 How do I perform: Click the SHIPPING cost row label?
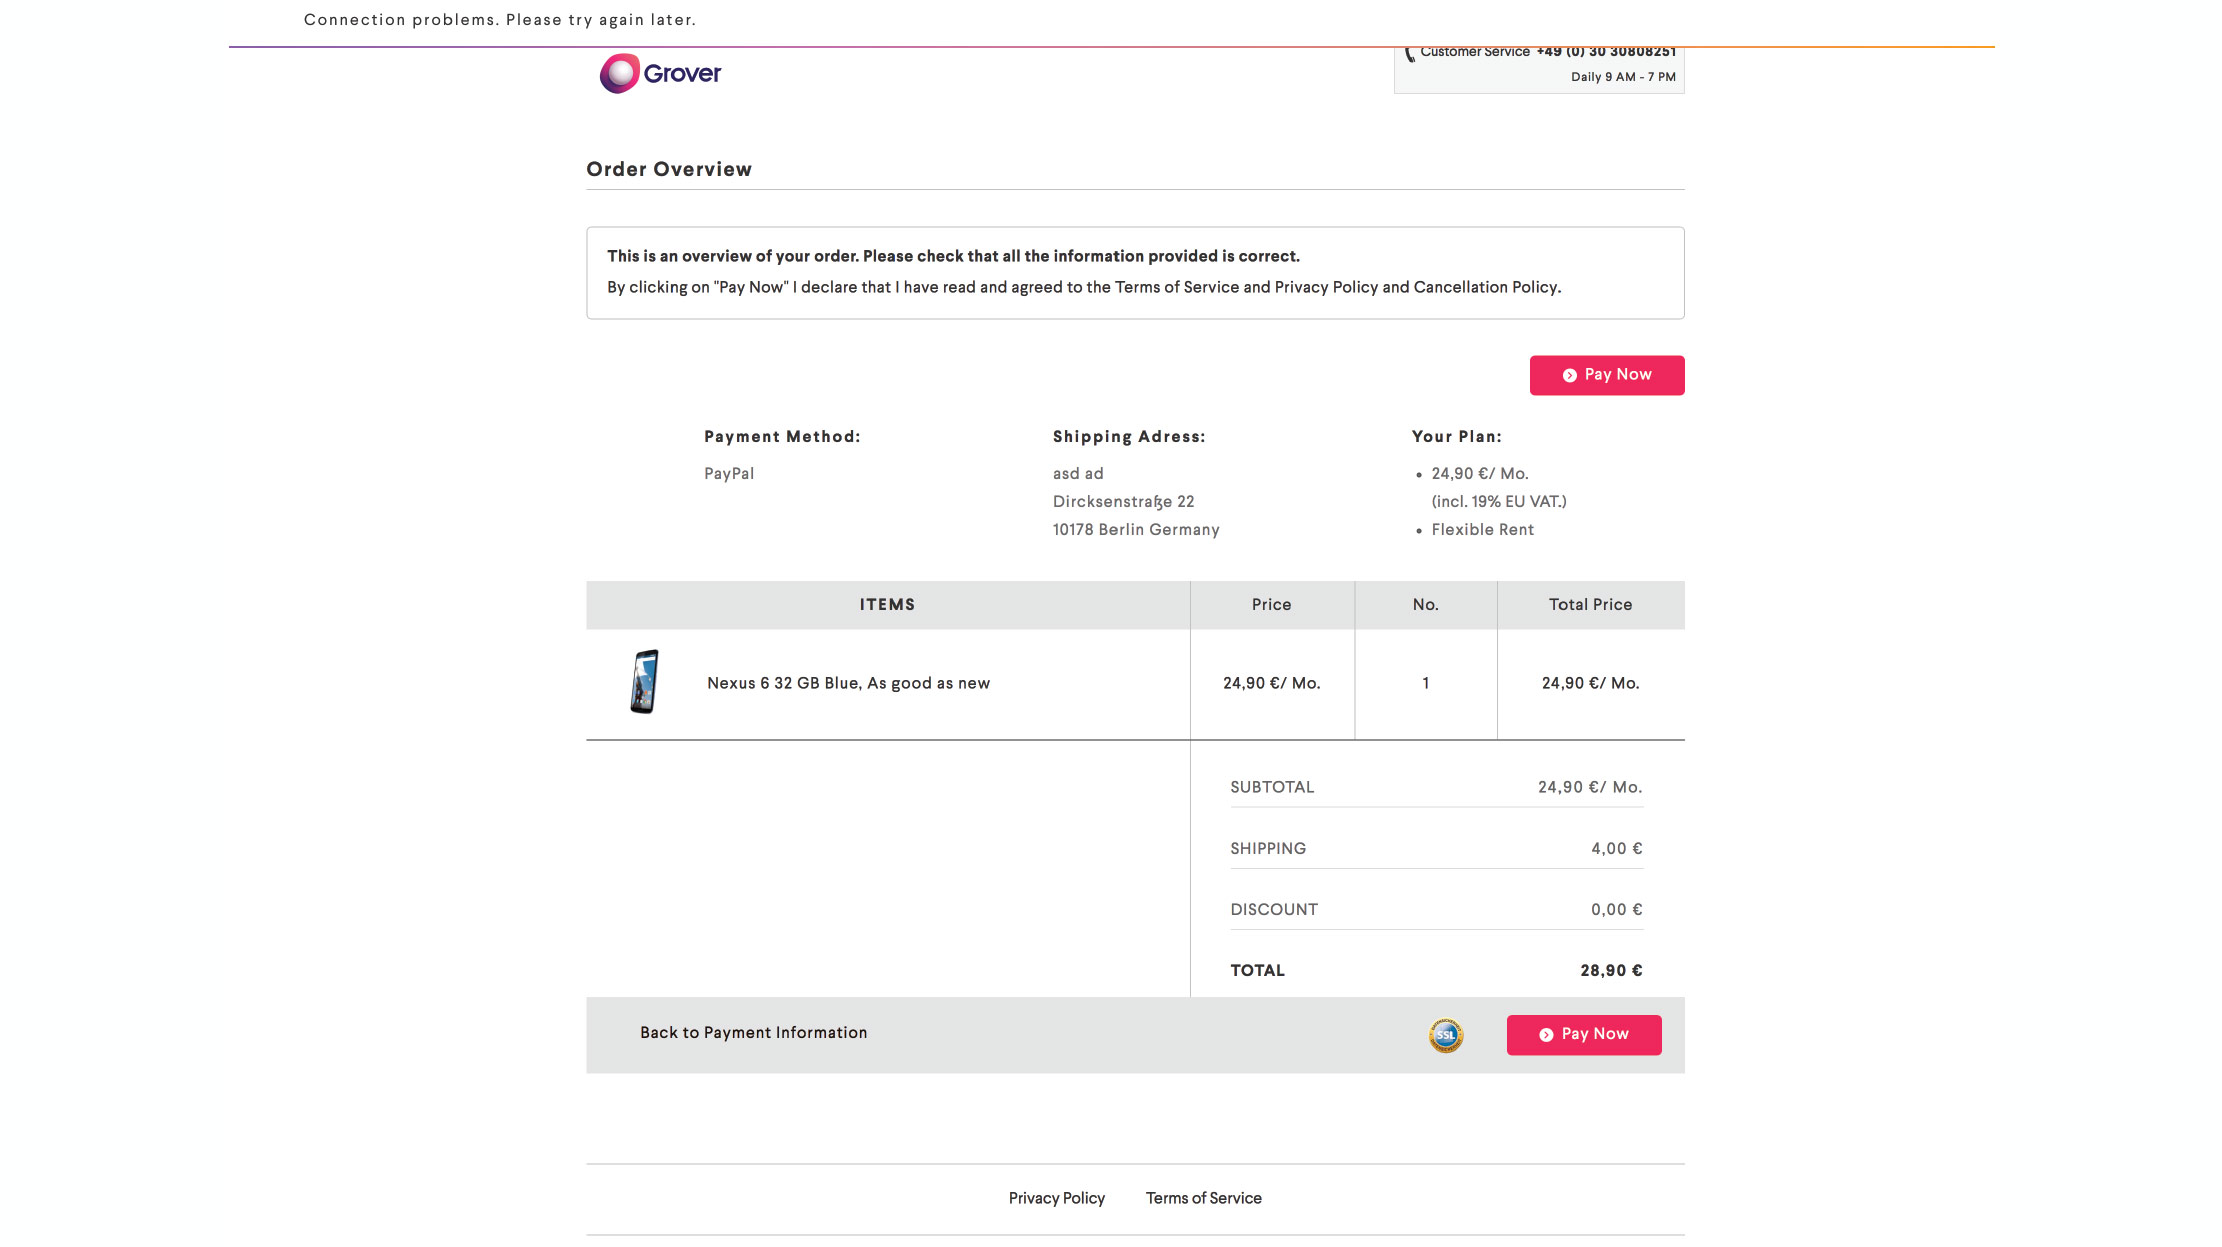click(1267, 849)
